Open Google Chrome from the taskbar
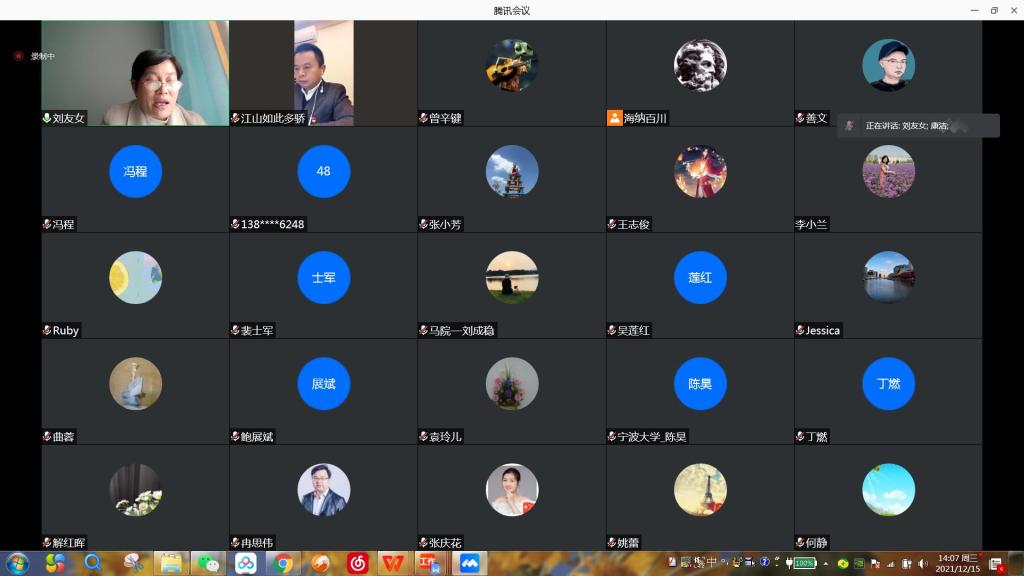Image resolution: width=1024 pixels, height=576 pixels. [x=283, y=563]
